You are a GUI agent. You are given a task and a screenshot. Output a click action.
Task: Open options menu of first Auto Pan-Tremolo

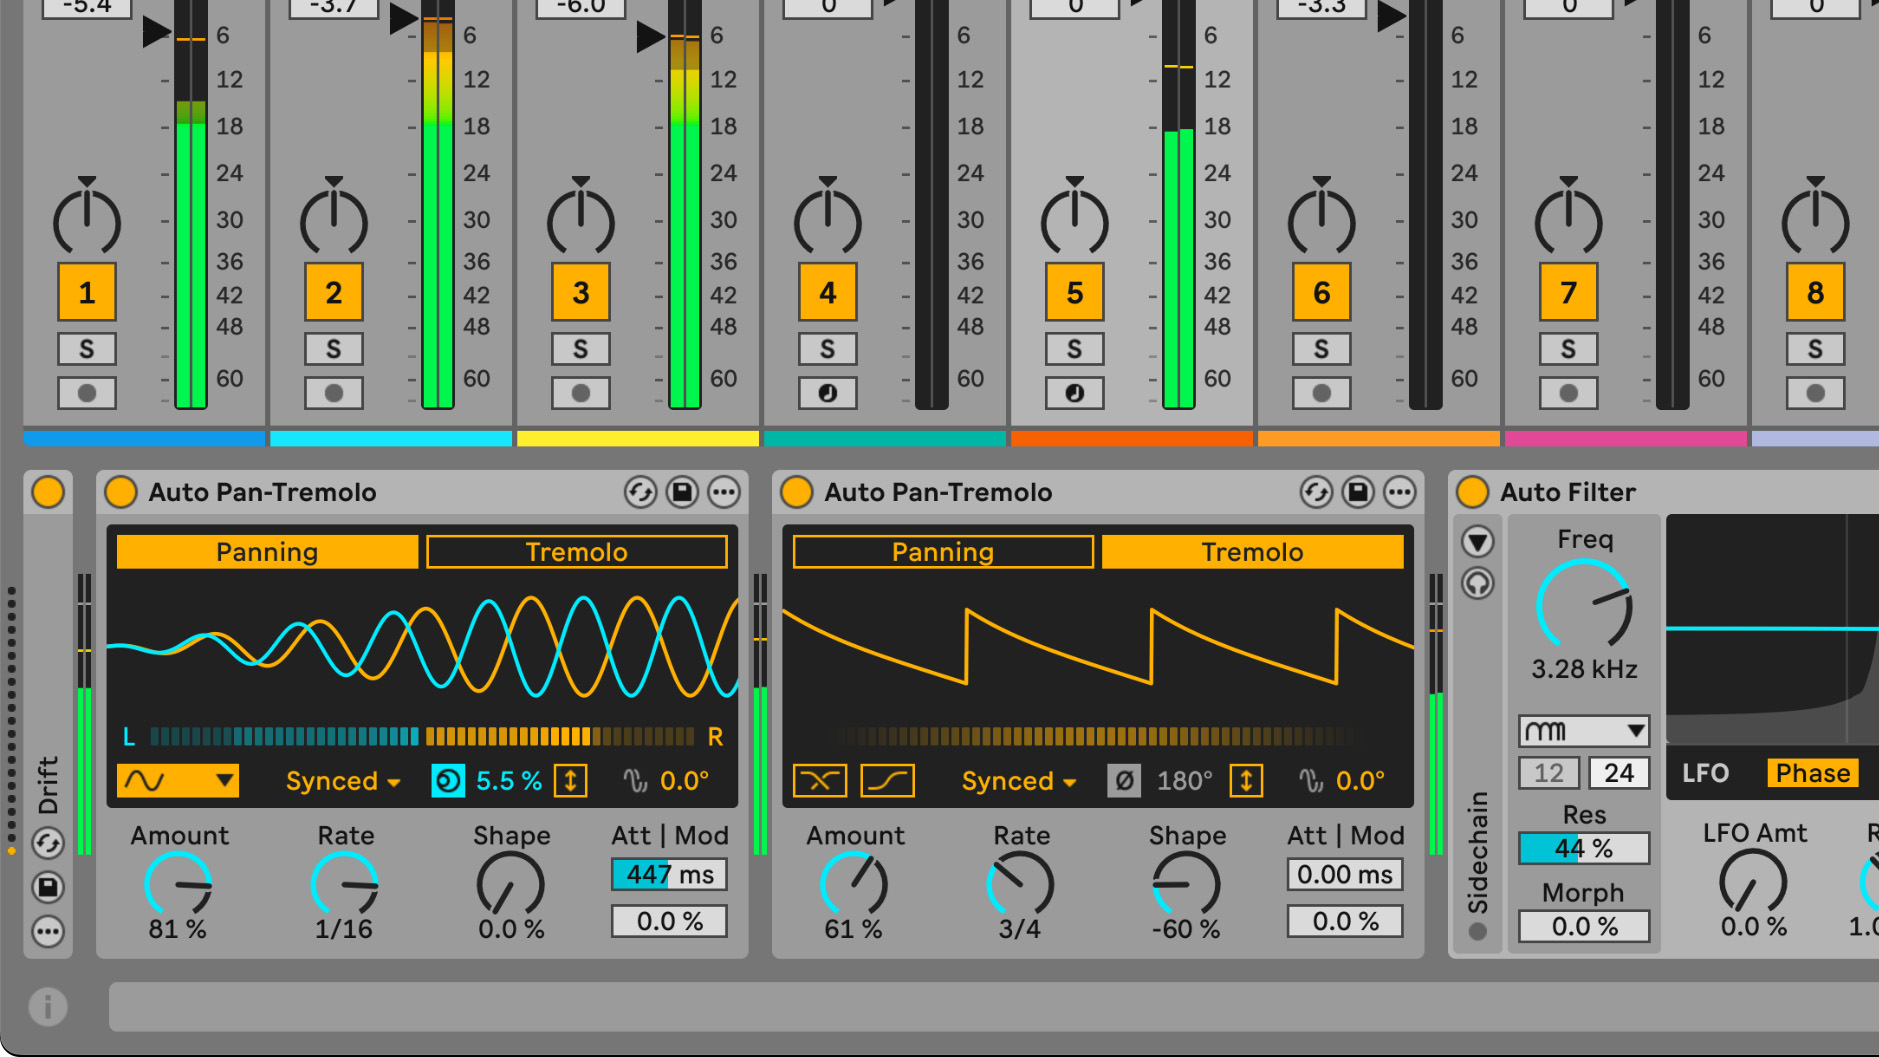(x=724, y=492)
